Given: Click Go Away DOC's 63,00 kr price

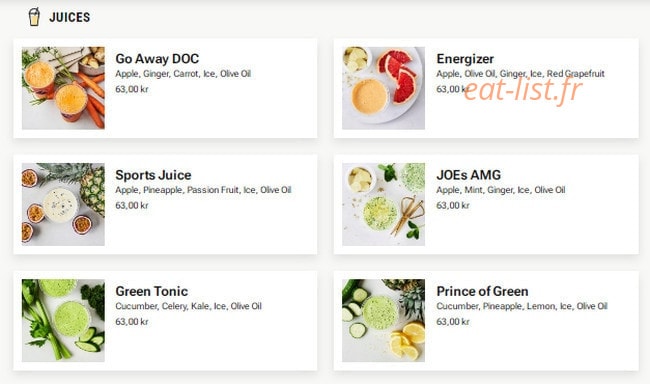Looking at the screenshot, I should (132, 89).
